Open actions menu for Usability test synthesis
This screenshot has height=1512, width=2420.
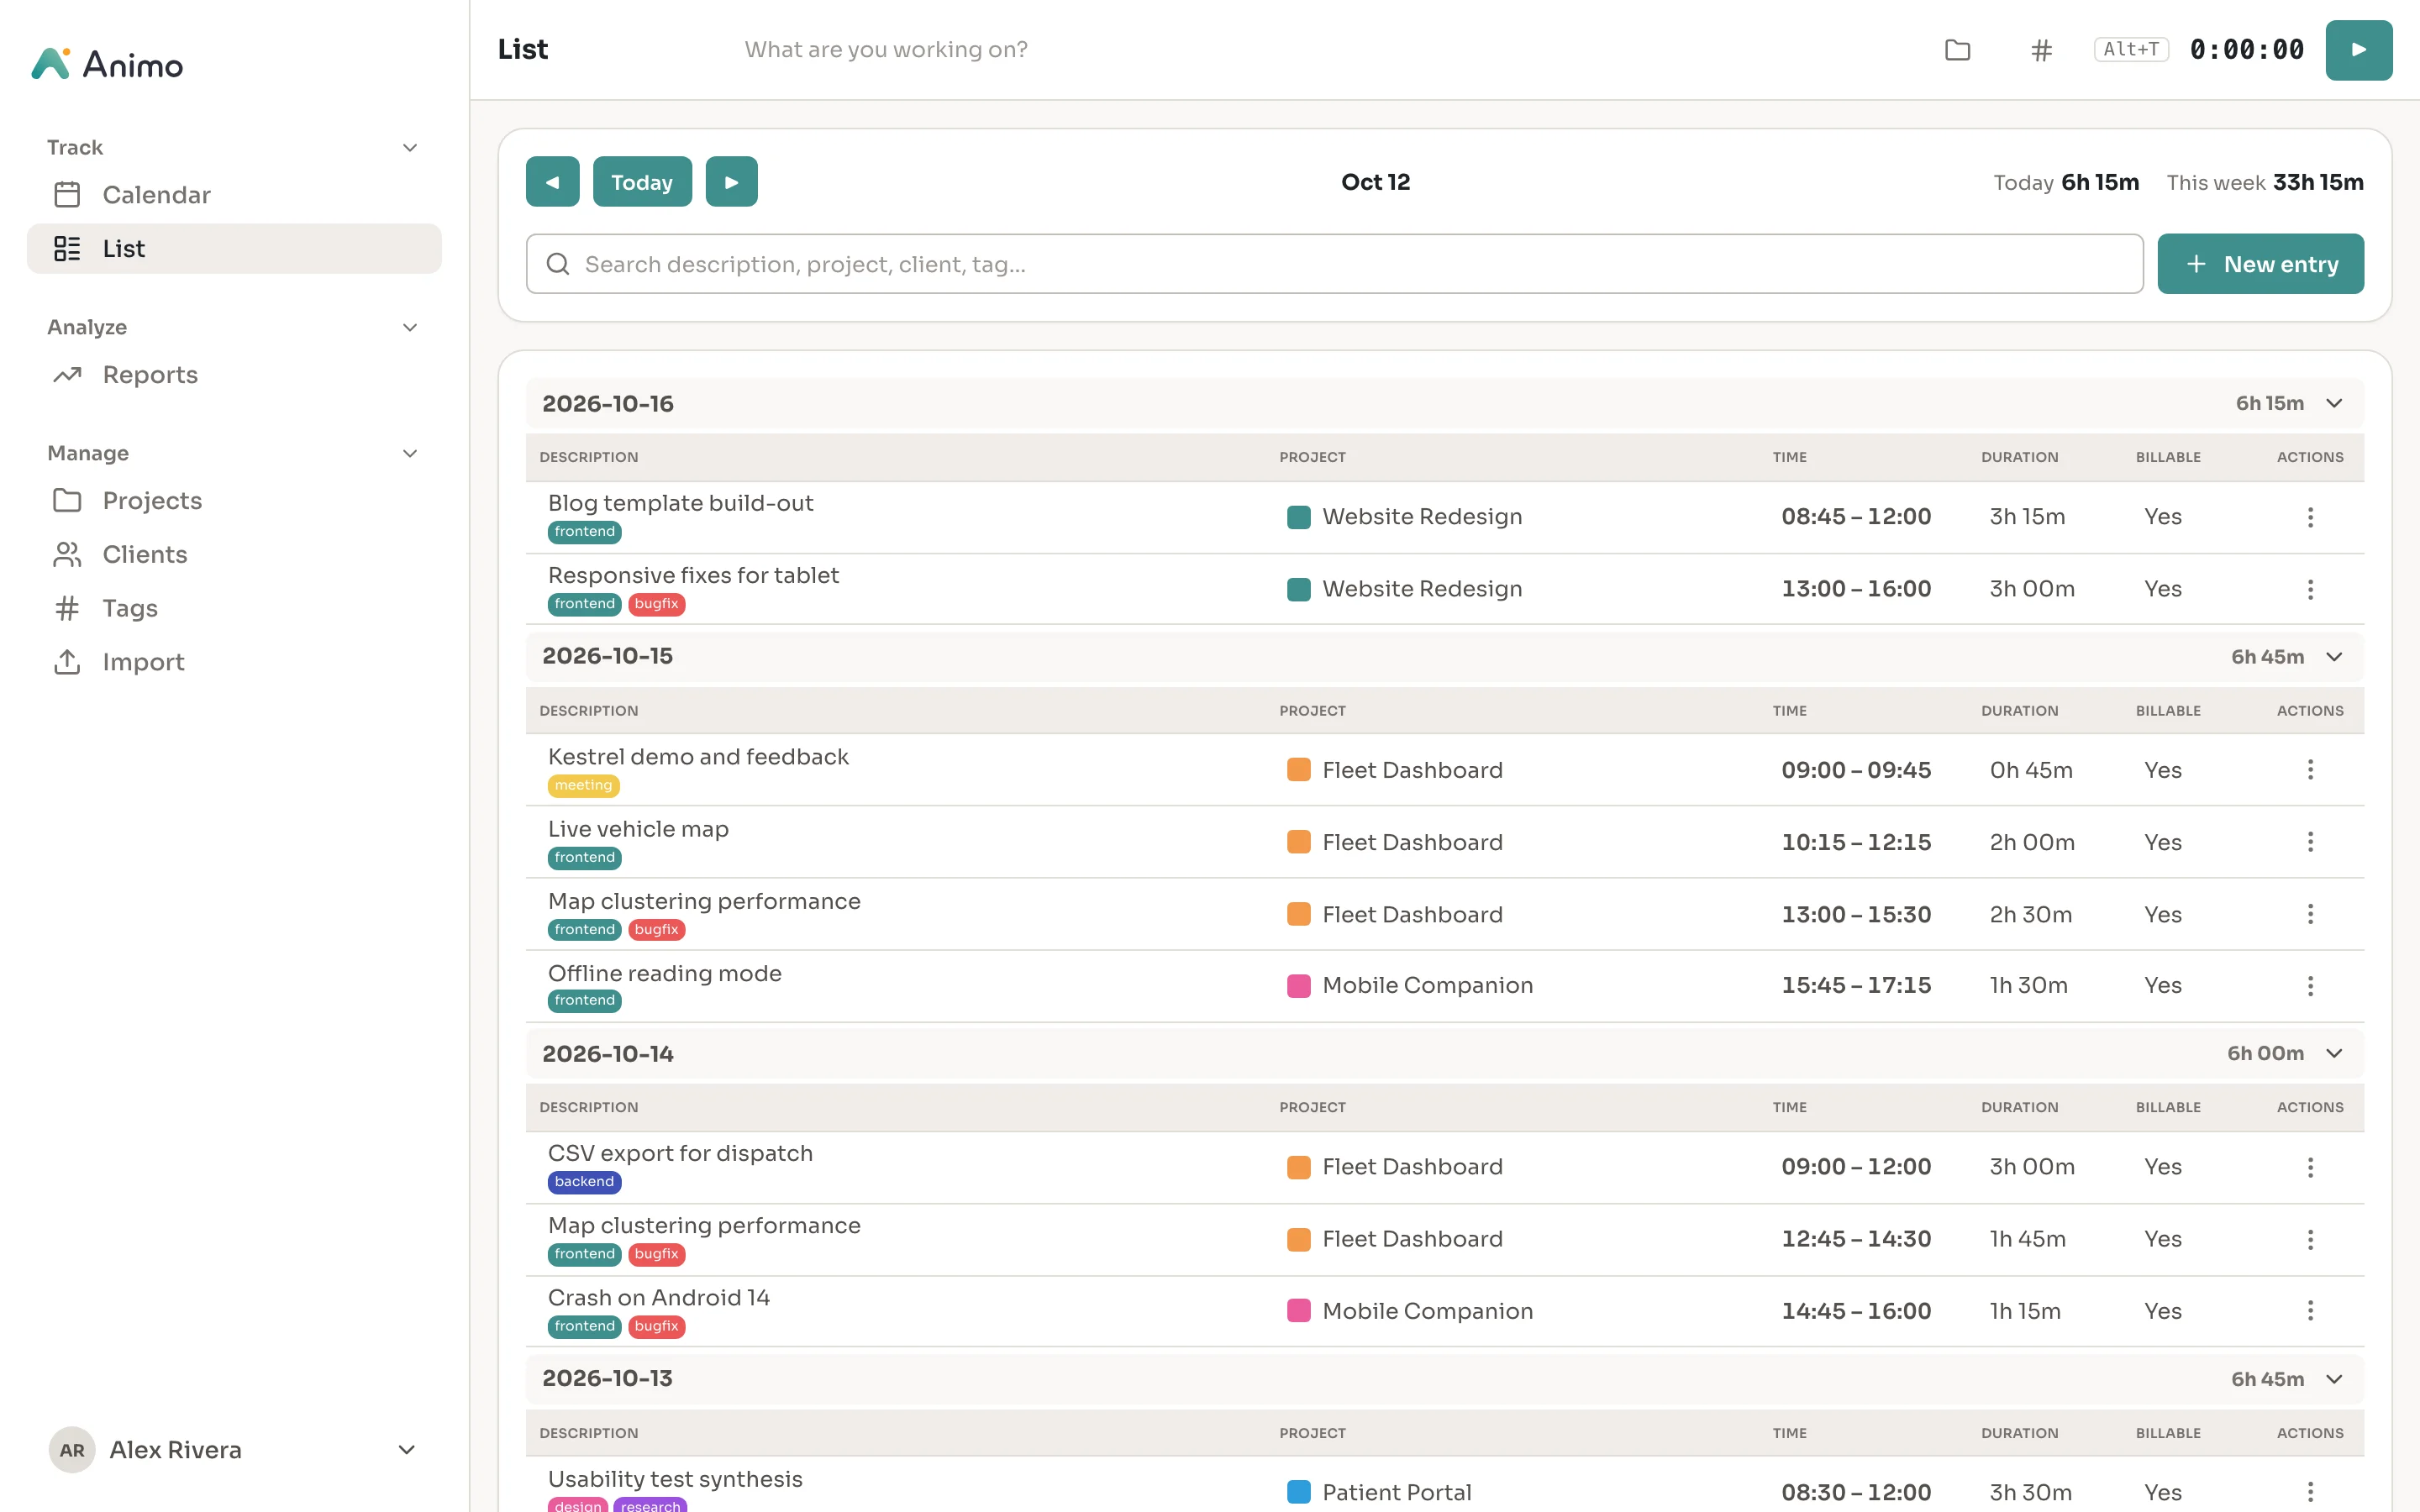[x=2310, y=1492]
